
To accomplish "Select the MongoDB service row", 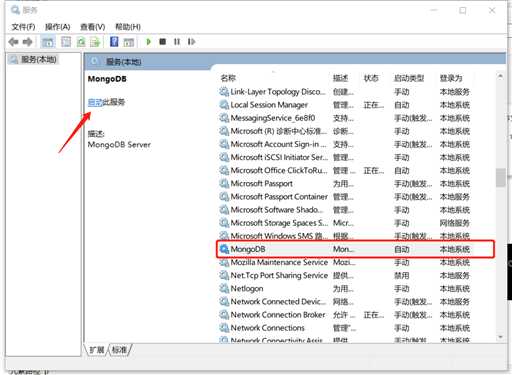I will pos(355,249).
